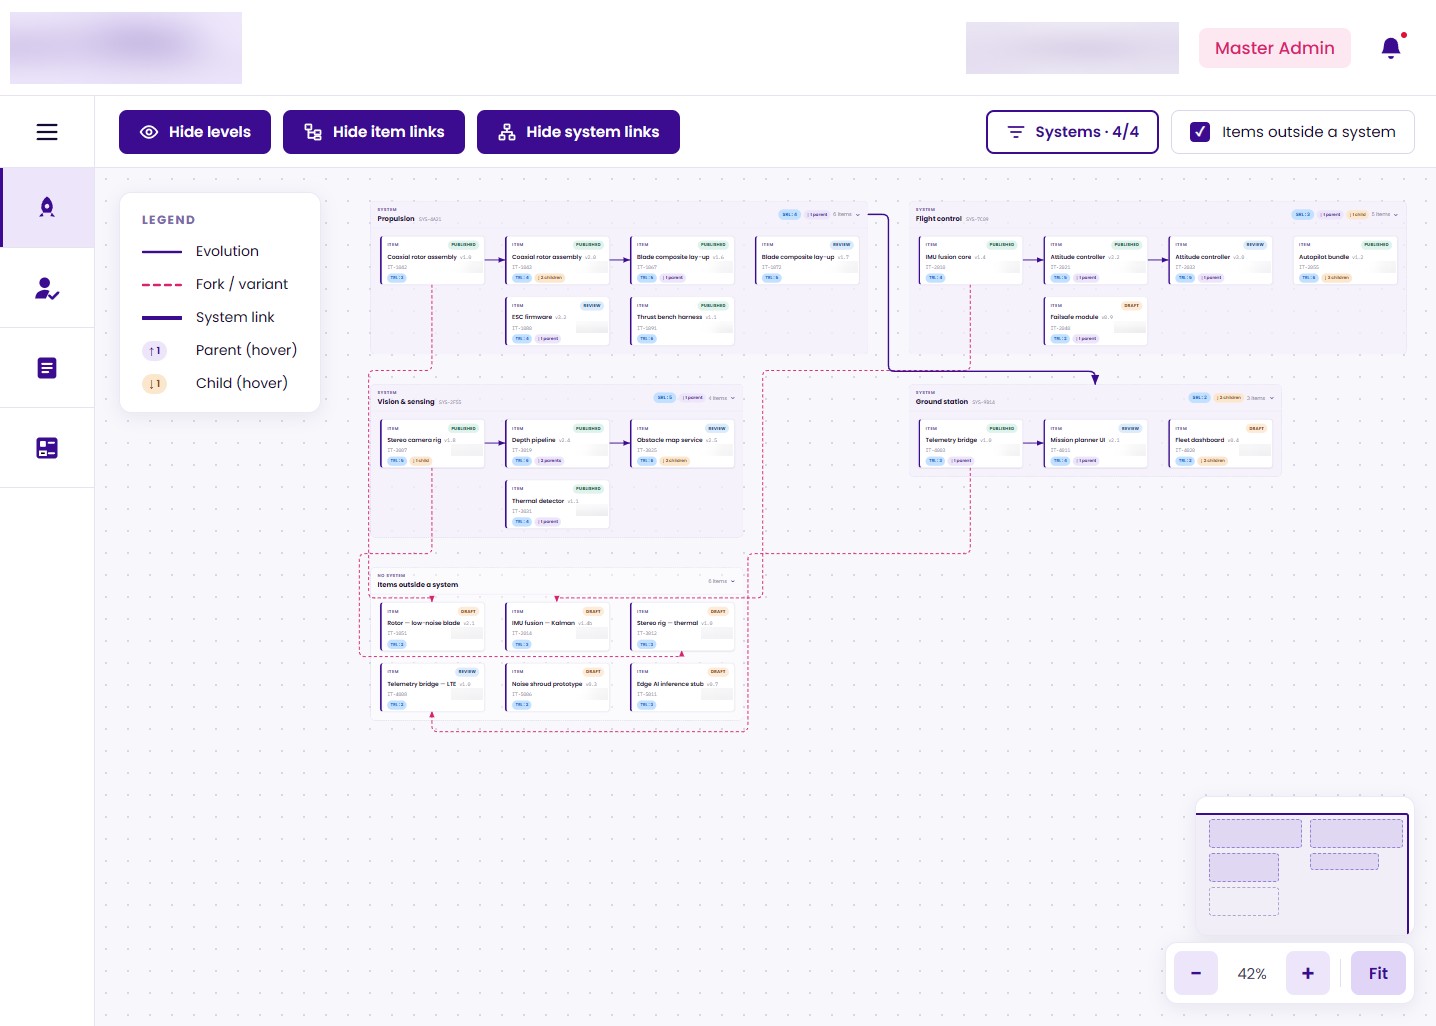Open Edge AI inference stub item

(682, 688)
